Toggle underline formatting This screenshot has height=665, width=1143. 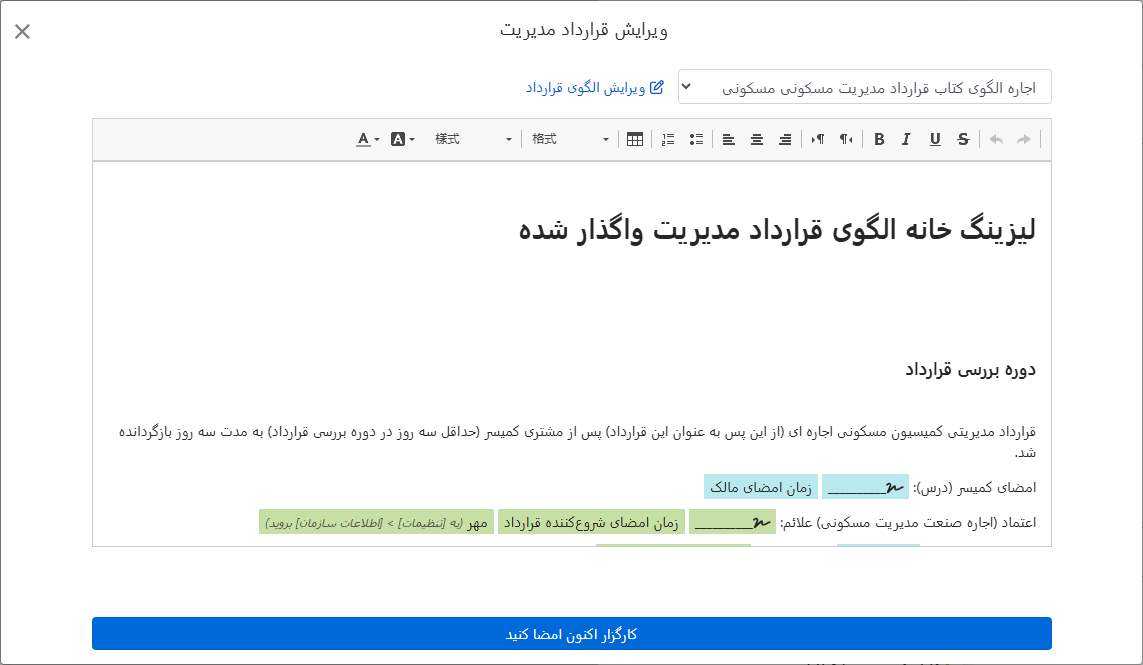pyautogui.click(x=935, y=139)
